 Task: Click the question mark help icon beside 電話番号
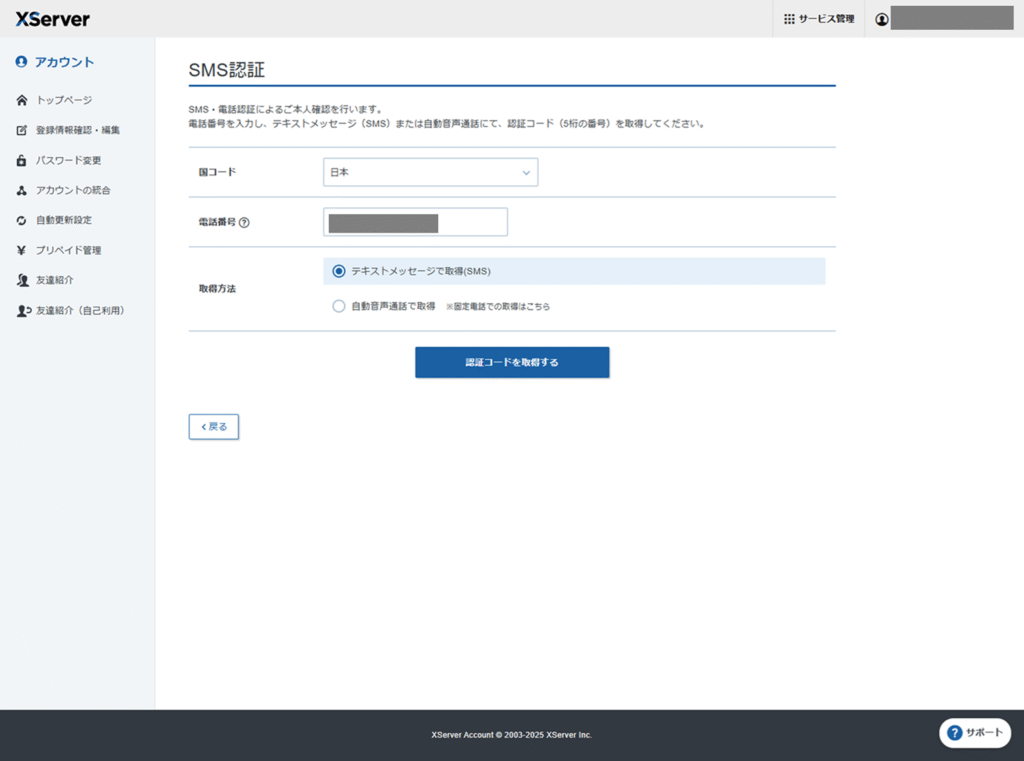(244, 223)
